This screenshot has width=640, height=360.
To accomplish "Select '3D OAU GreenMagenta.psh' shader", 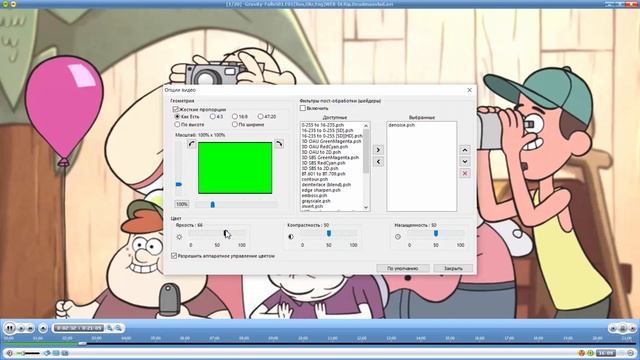I will point(331,141).
